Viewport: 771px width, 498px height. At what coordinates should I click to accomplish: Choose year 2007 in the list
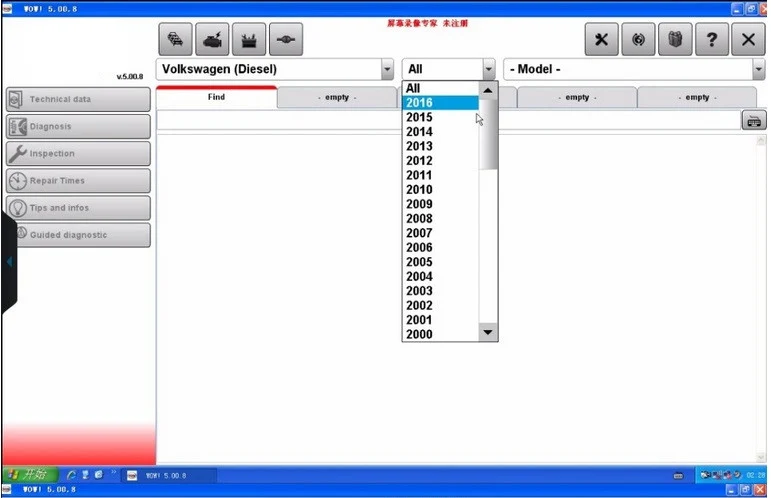440,233
